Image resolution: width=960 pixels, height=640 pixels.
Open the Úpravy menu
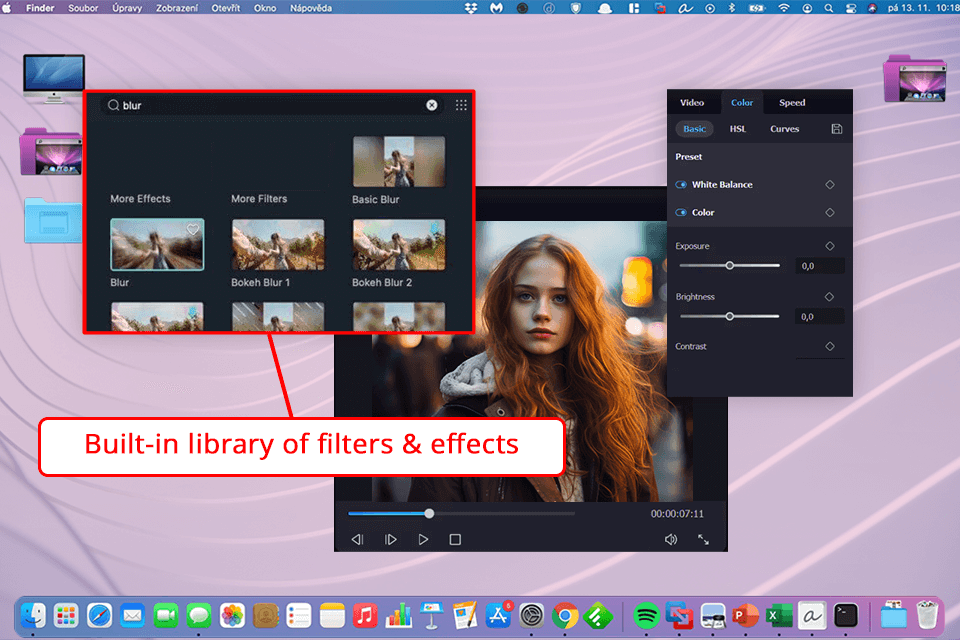coord(127,8)
